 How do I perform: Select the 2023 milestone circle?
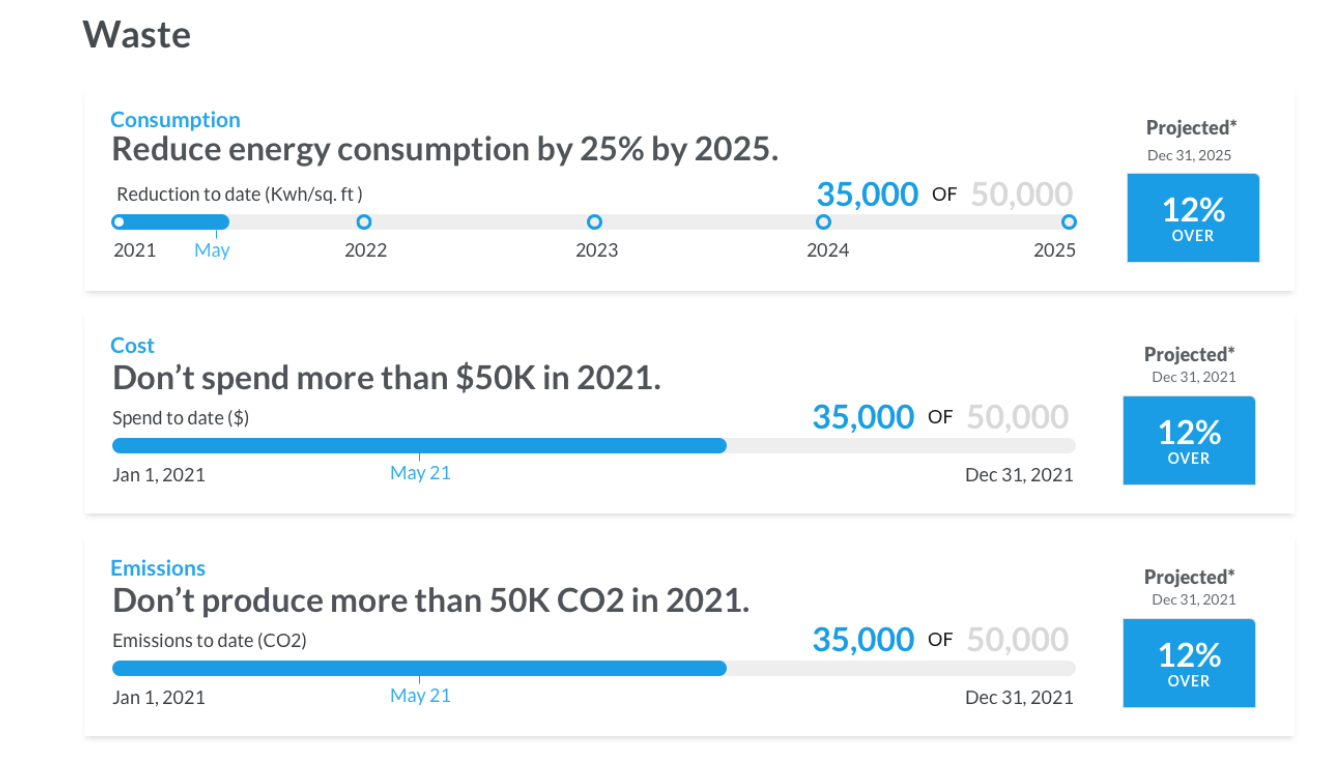(595, 222)
